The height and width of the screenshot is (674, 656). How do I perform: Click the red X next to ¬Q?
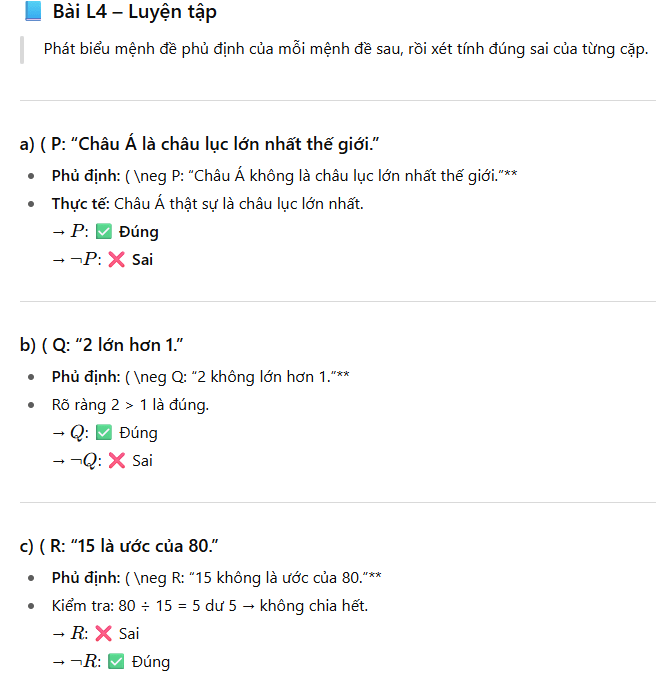point(117,461)
